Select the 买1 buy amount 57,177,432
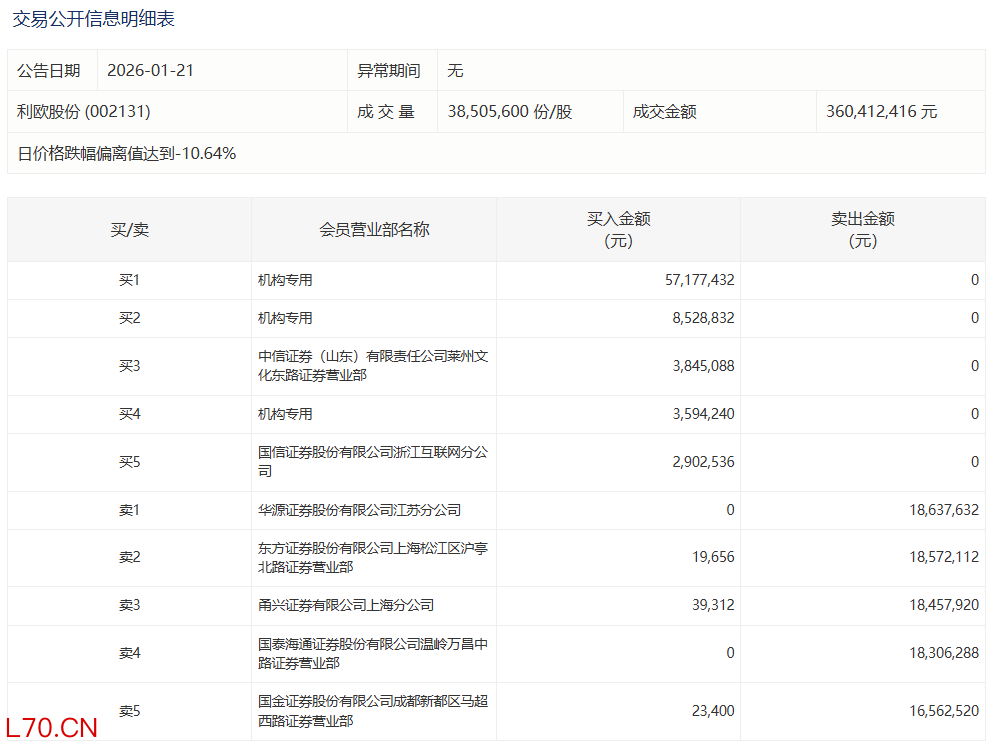This screenshot has width=990, height=748. pyautogui.click(x=699, y=280)
